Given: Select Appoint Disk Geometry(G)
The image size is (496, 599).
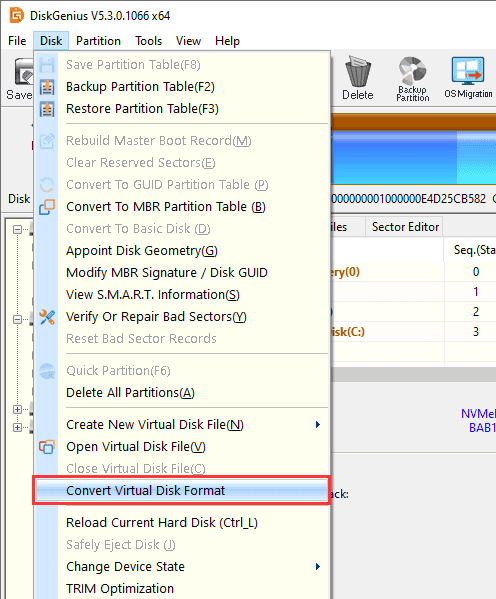Looking at the screenshot, I should tap(182, 251).
